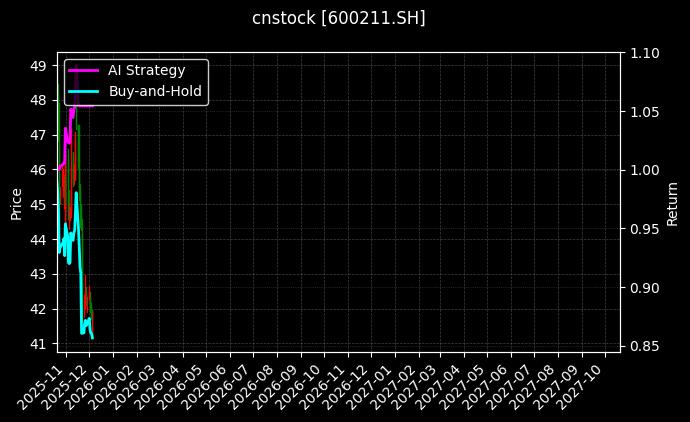Click price tick value 41
The image size is (690, 422).
click(38, 344)
